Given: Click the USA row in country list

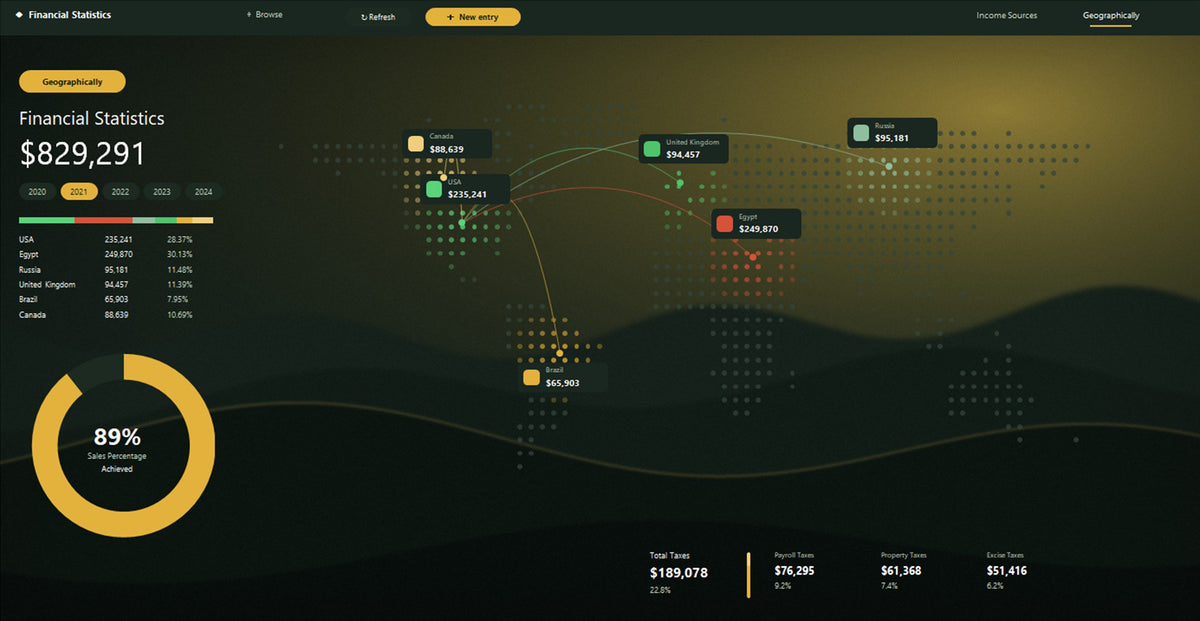Looking at the screenshot, I should click(x=107, y=240).
